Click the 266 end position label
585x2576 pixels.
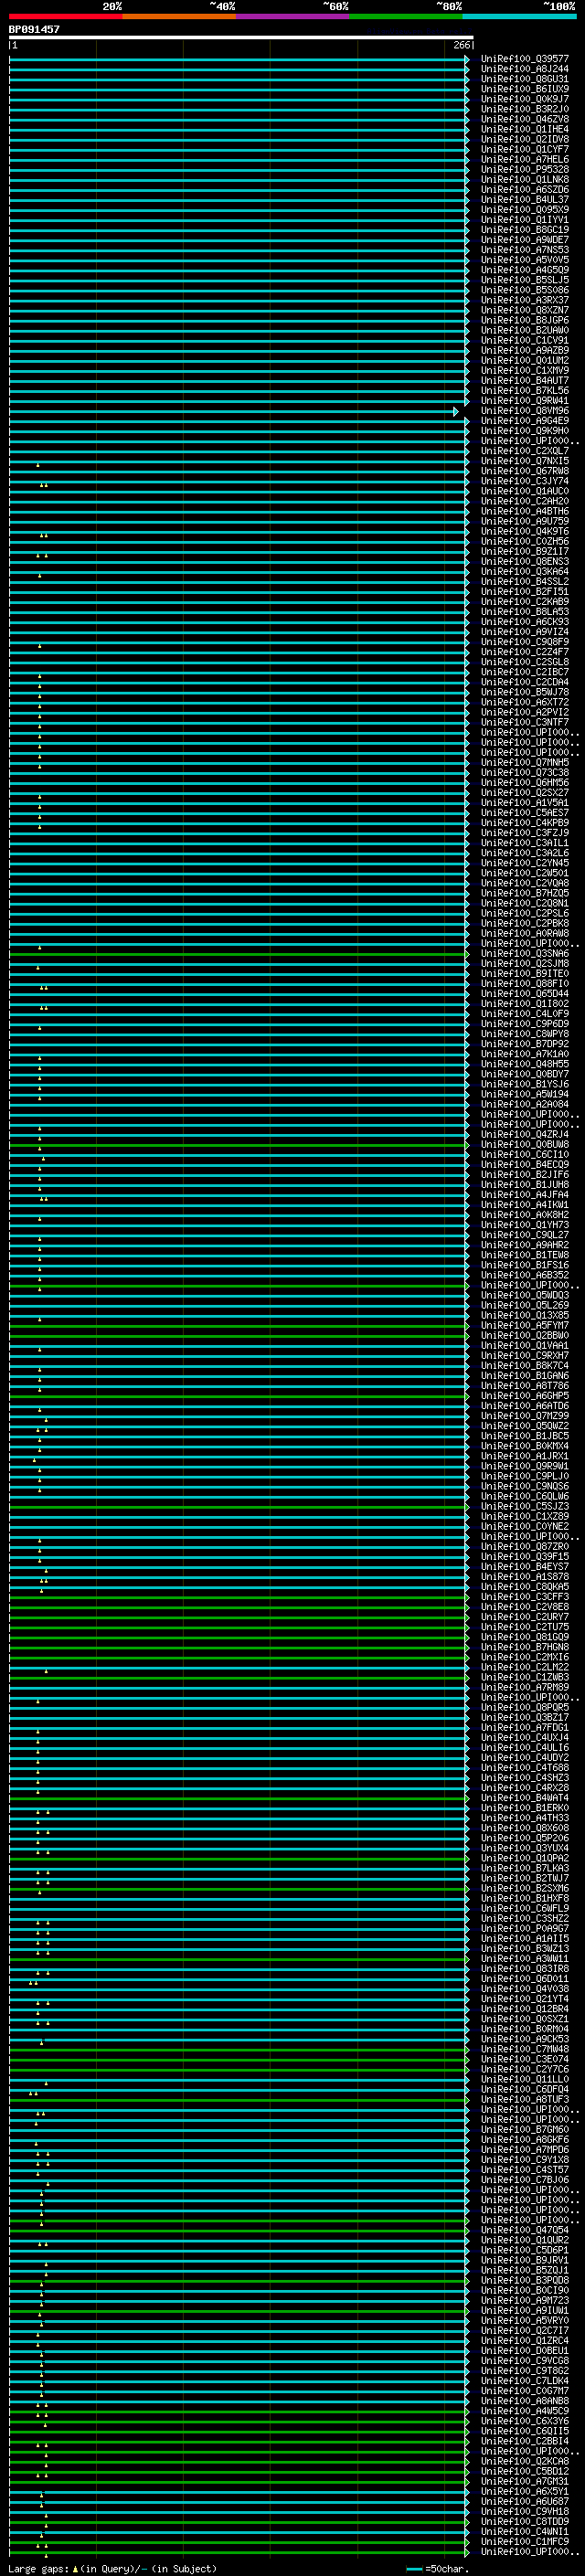tap(461, 45)
